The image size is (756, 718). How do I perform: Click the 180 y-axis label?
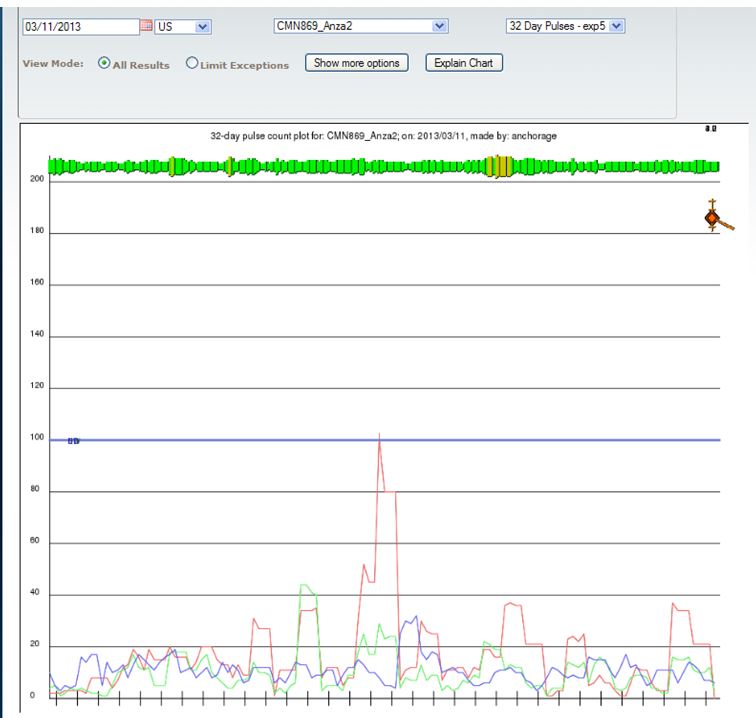[x=37, y=230]
